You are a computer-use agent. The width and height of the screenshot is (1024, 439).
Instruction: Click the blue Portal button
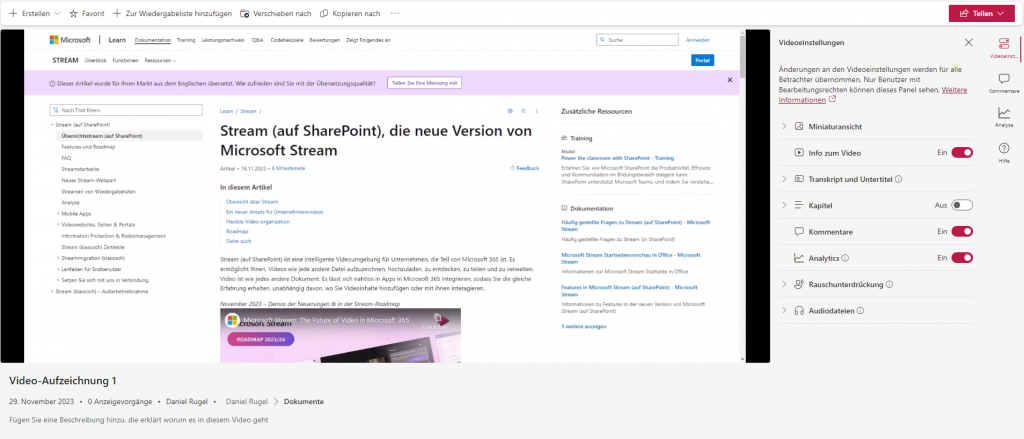click(702, 60)
